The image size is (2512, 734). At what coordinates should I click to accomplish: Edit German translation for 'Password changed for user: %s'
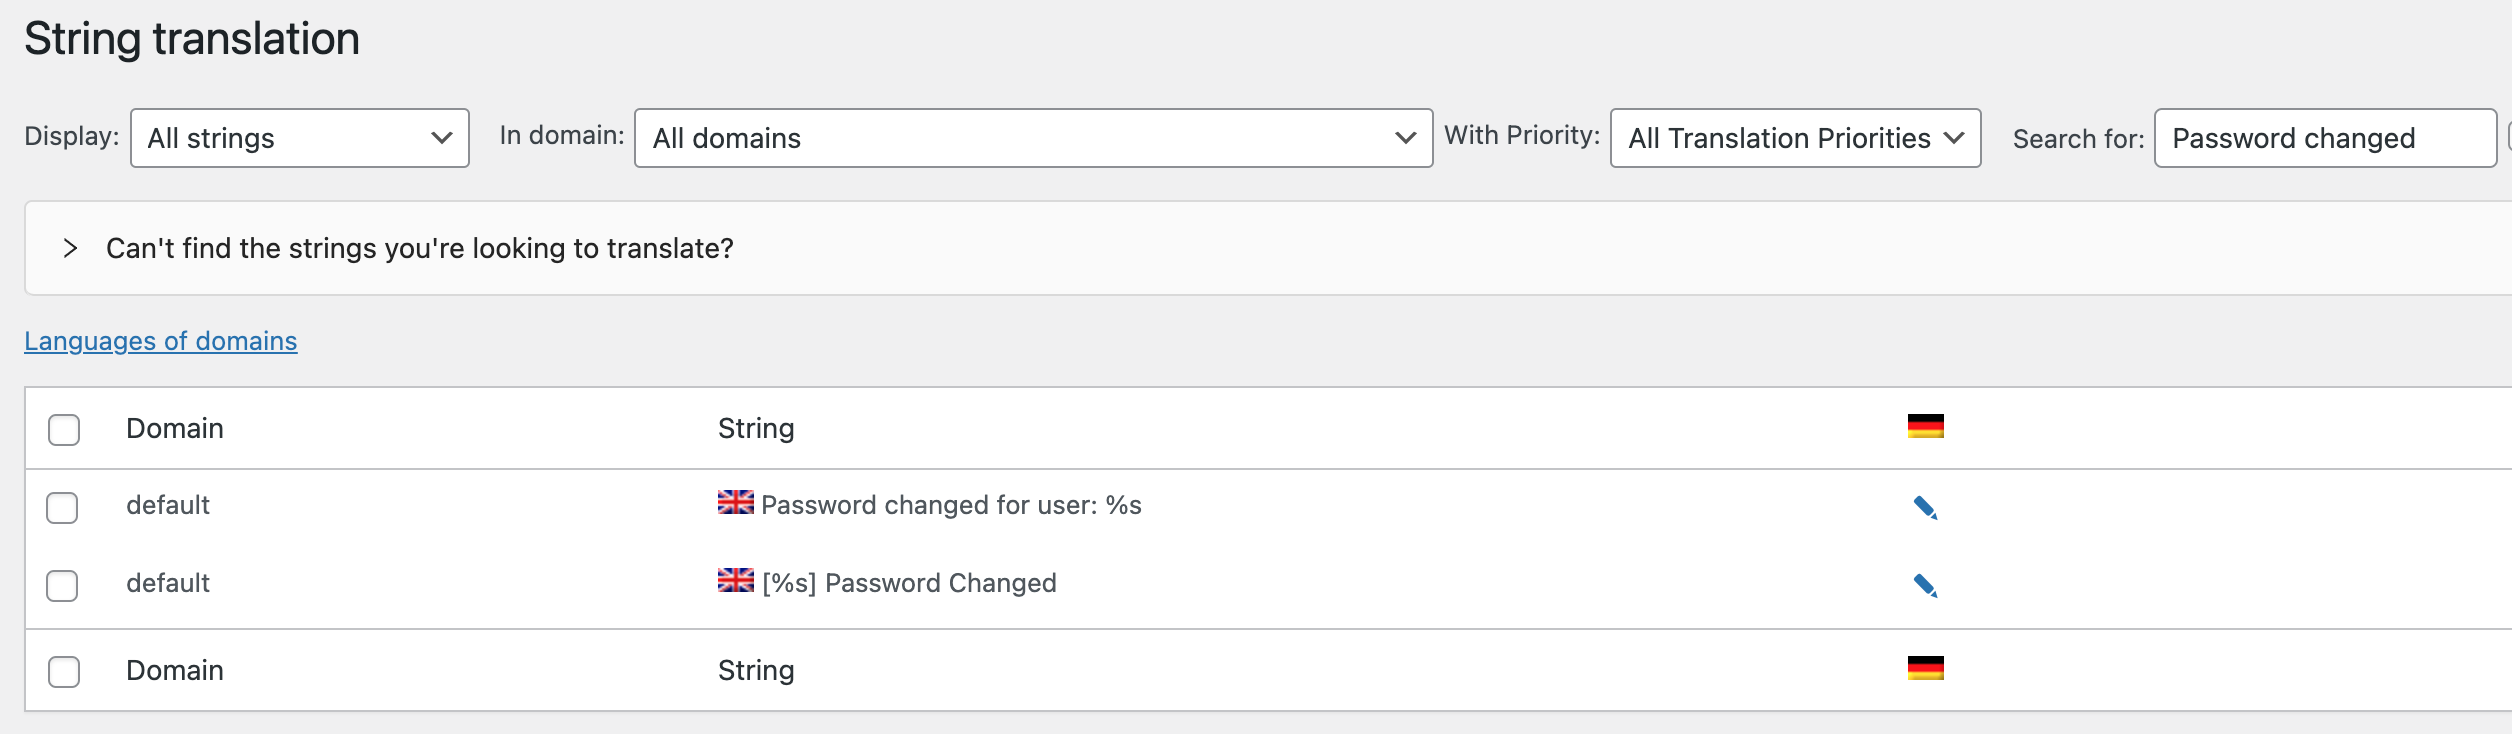(1925, 508)
